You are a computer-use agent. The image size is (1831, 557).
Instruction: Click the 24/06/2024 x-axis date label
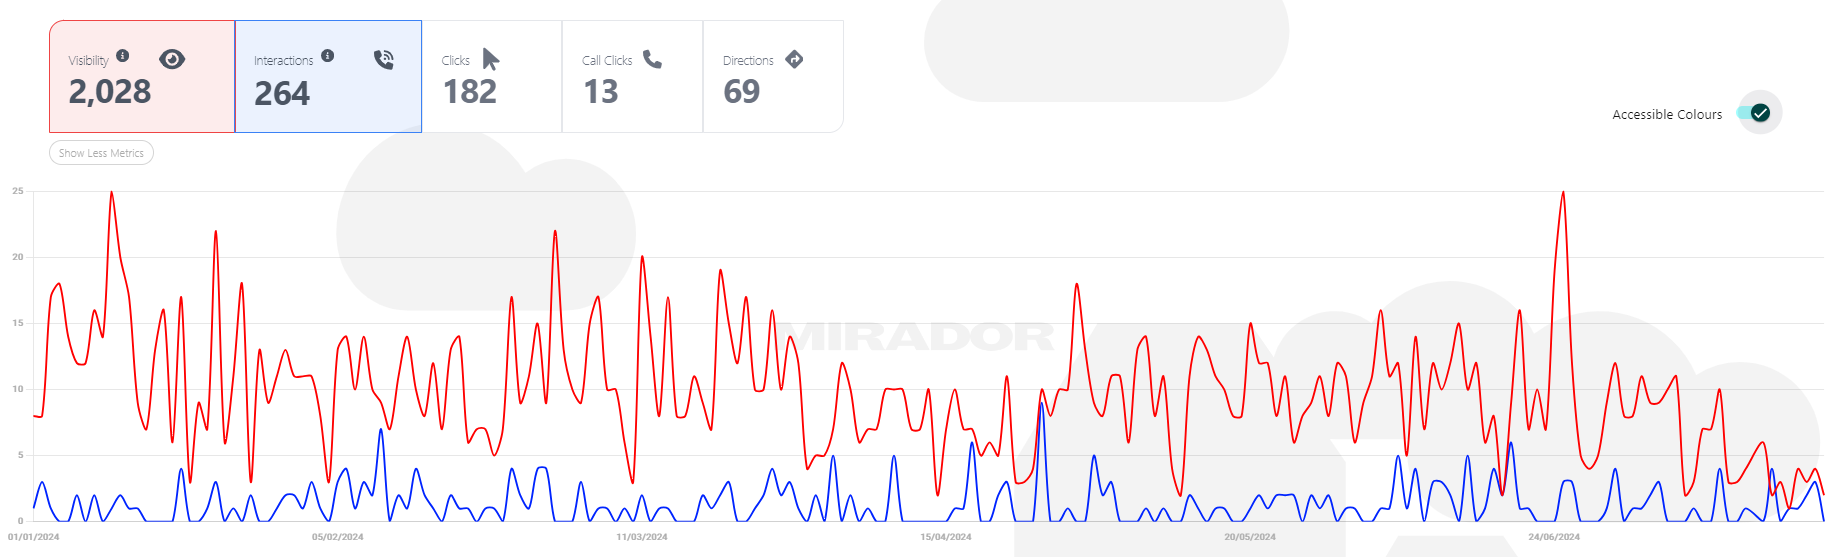click(1554, 537)
